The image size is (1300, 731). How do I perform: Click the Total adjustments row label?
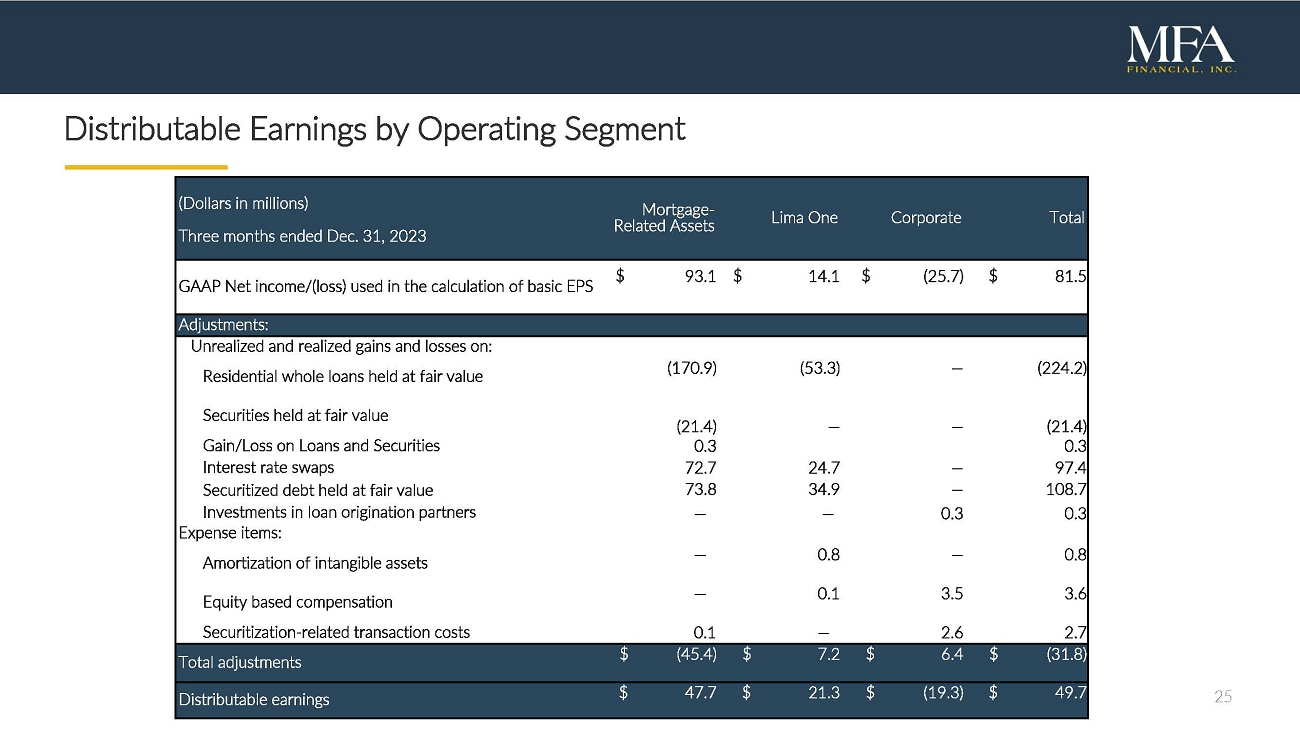(239, 662)
